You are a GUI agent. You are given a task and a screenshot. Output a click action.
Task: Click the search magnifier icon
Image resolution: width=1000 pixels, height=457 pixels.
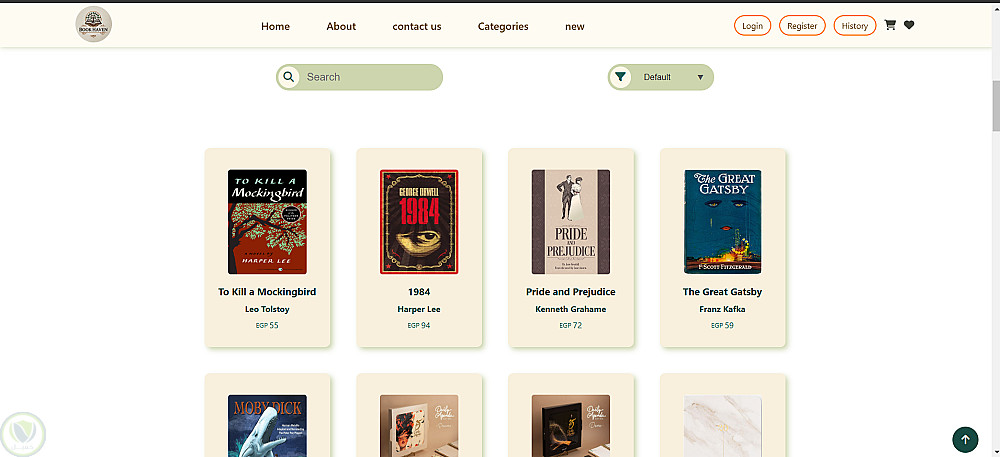click(x=288, y=77)
